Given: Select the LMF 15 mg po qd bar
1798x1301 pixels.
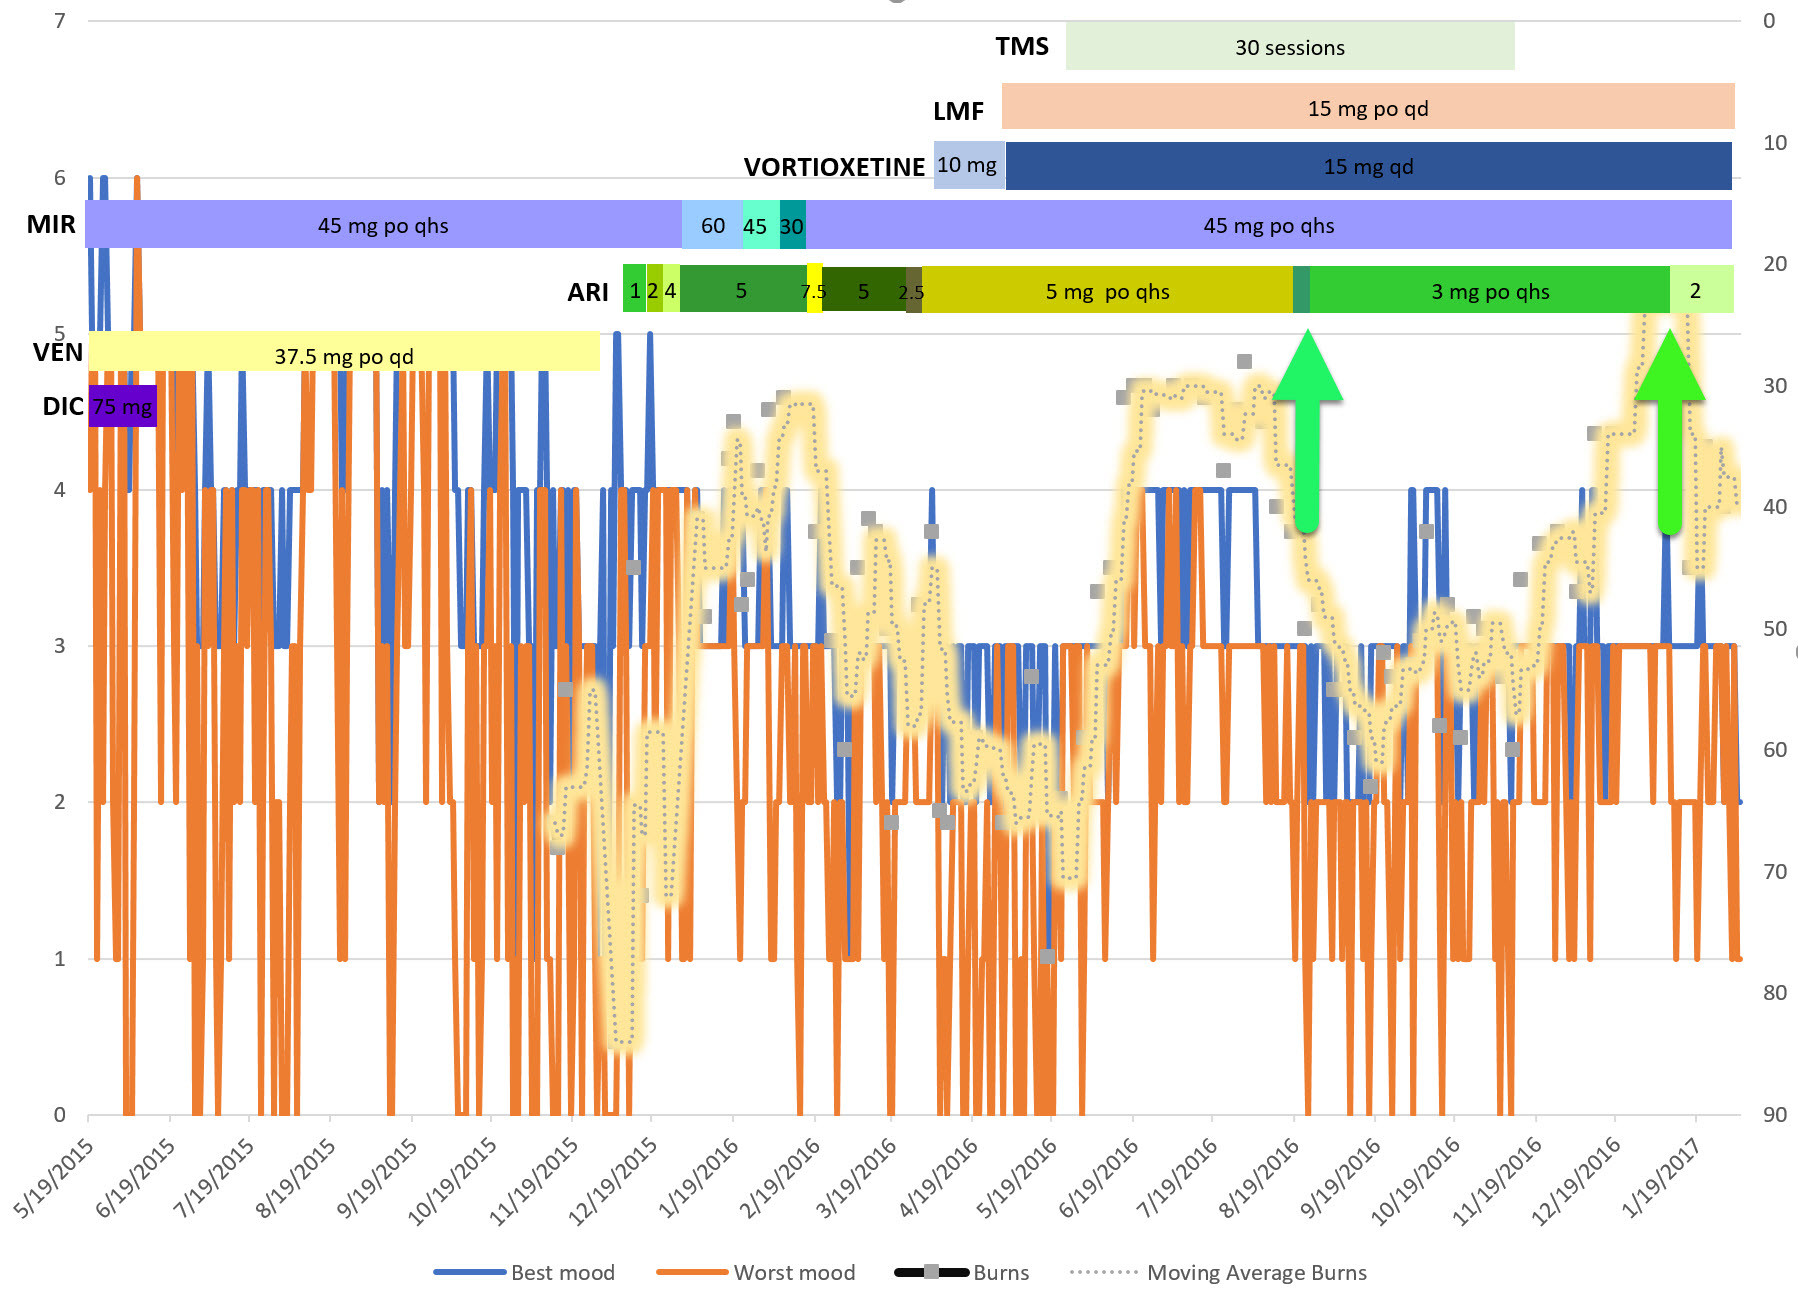Looking at the screenshot, I should click(x=1368, y=107).
